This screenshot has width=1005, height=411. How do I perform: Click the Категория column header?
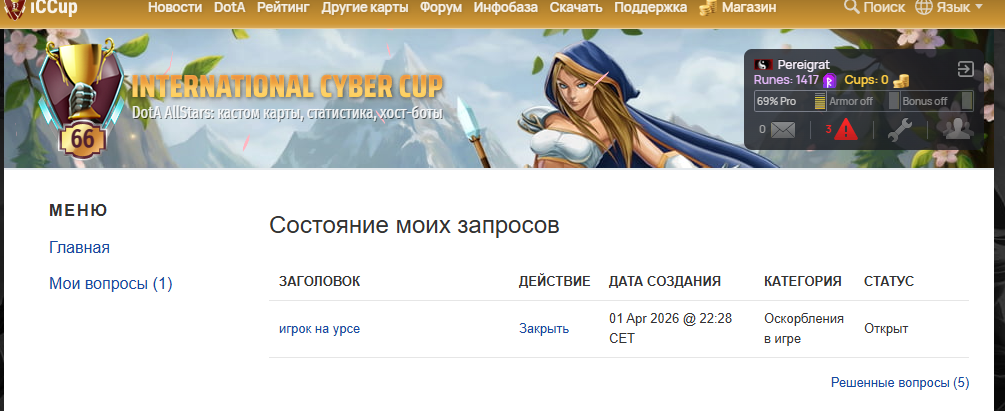pos(802,281)
